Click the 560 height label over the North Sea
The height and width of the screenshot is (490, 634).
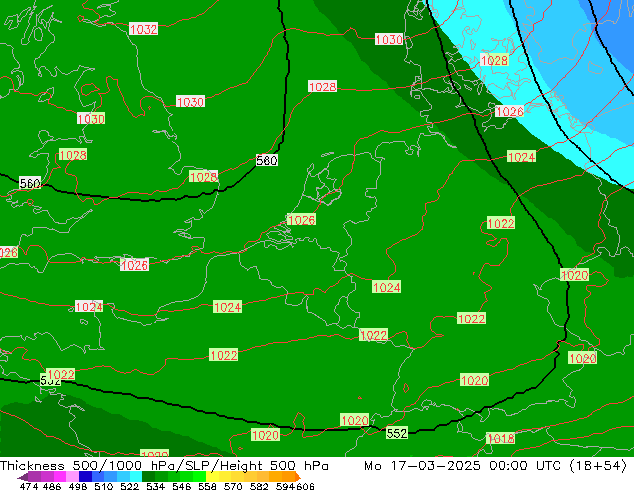point(266,161)
